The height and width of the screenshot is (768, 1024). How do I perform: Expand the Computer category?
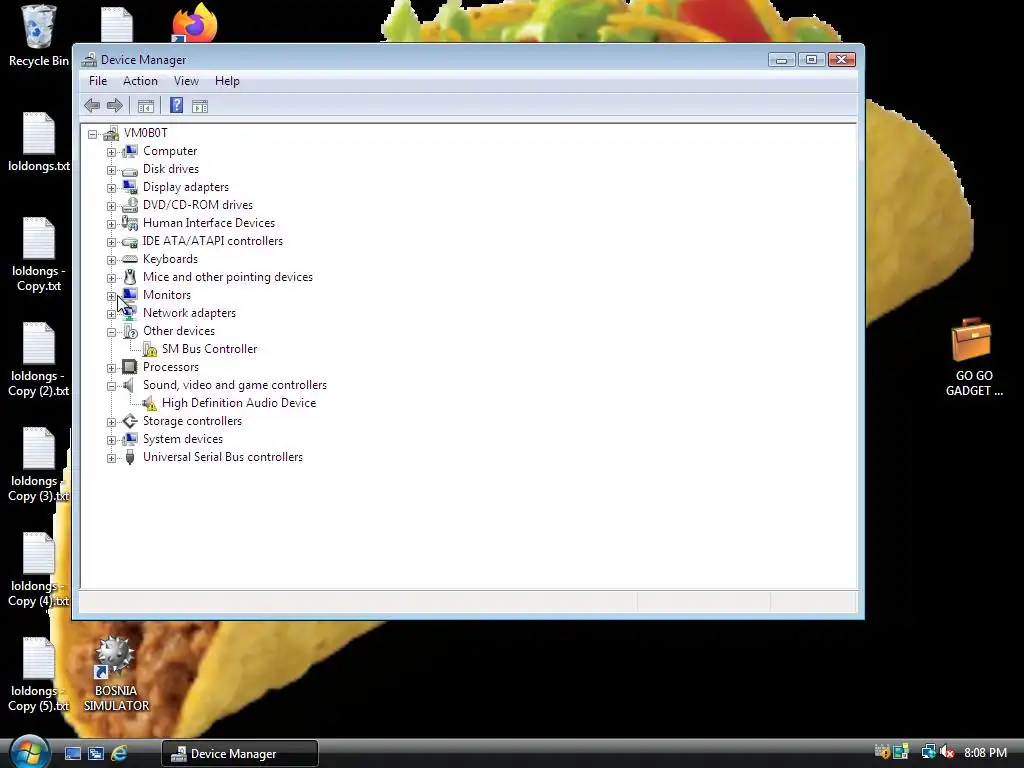[x=112, y=152]
